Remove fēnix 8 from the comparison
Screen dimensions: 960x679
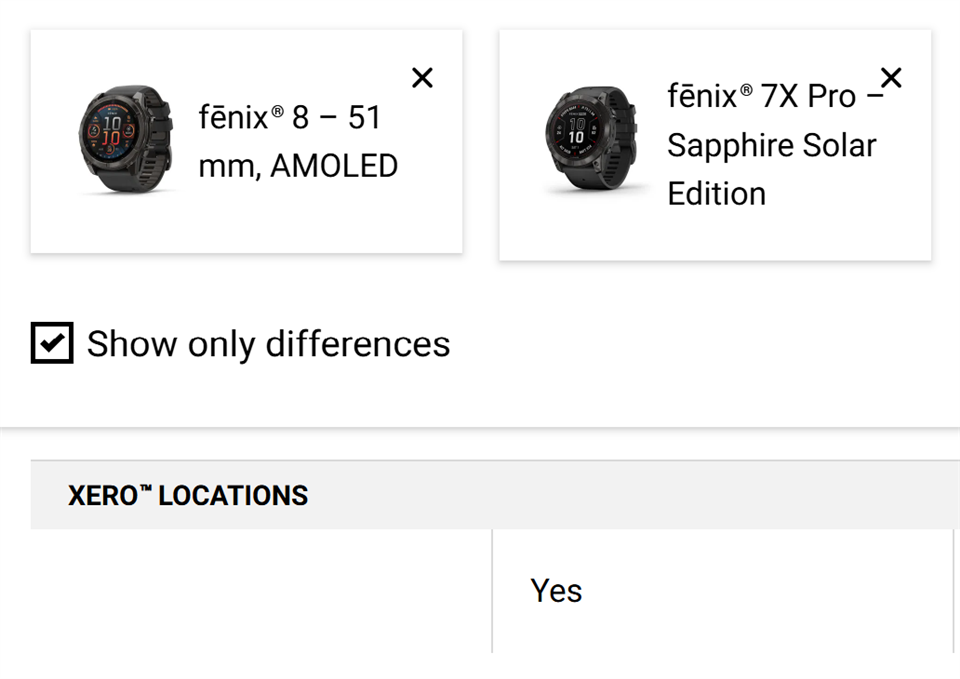coord(422,78)
